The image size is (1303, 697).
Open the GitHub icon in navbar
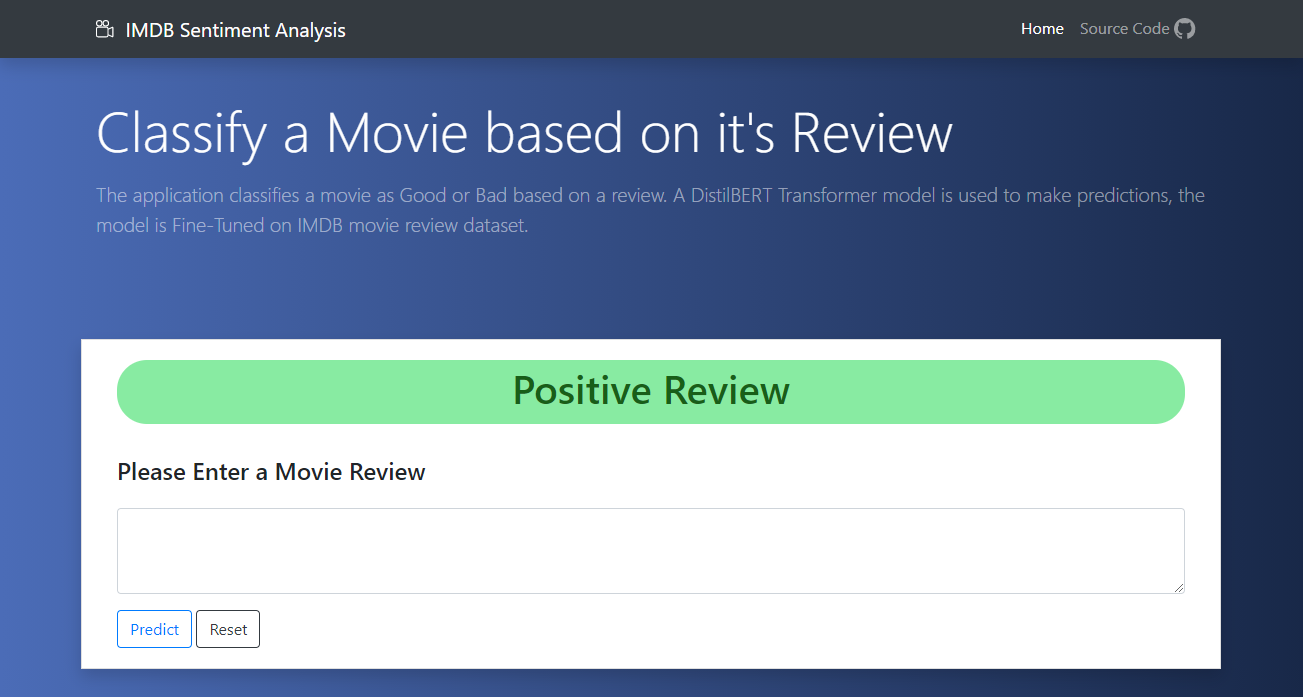click(x=1185, y=29)
